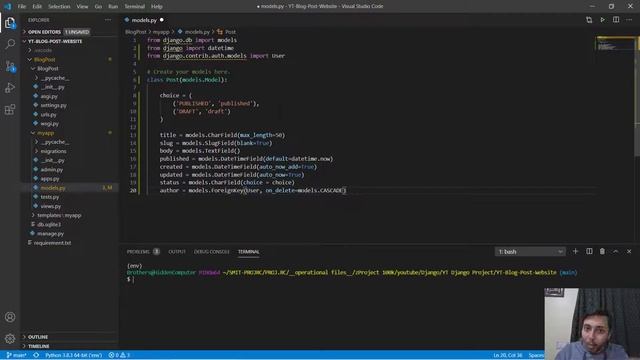Screen dimensions: 640x360
Task: Click the Synchronize Changes icon in status bar
Action: click(x=36, y=355)
